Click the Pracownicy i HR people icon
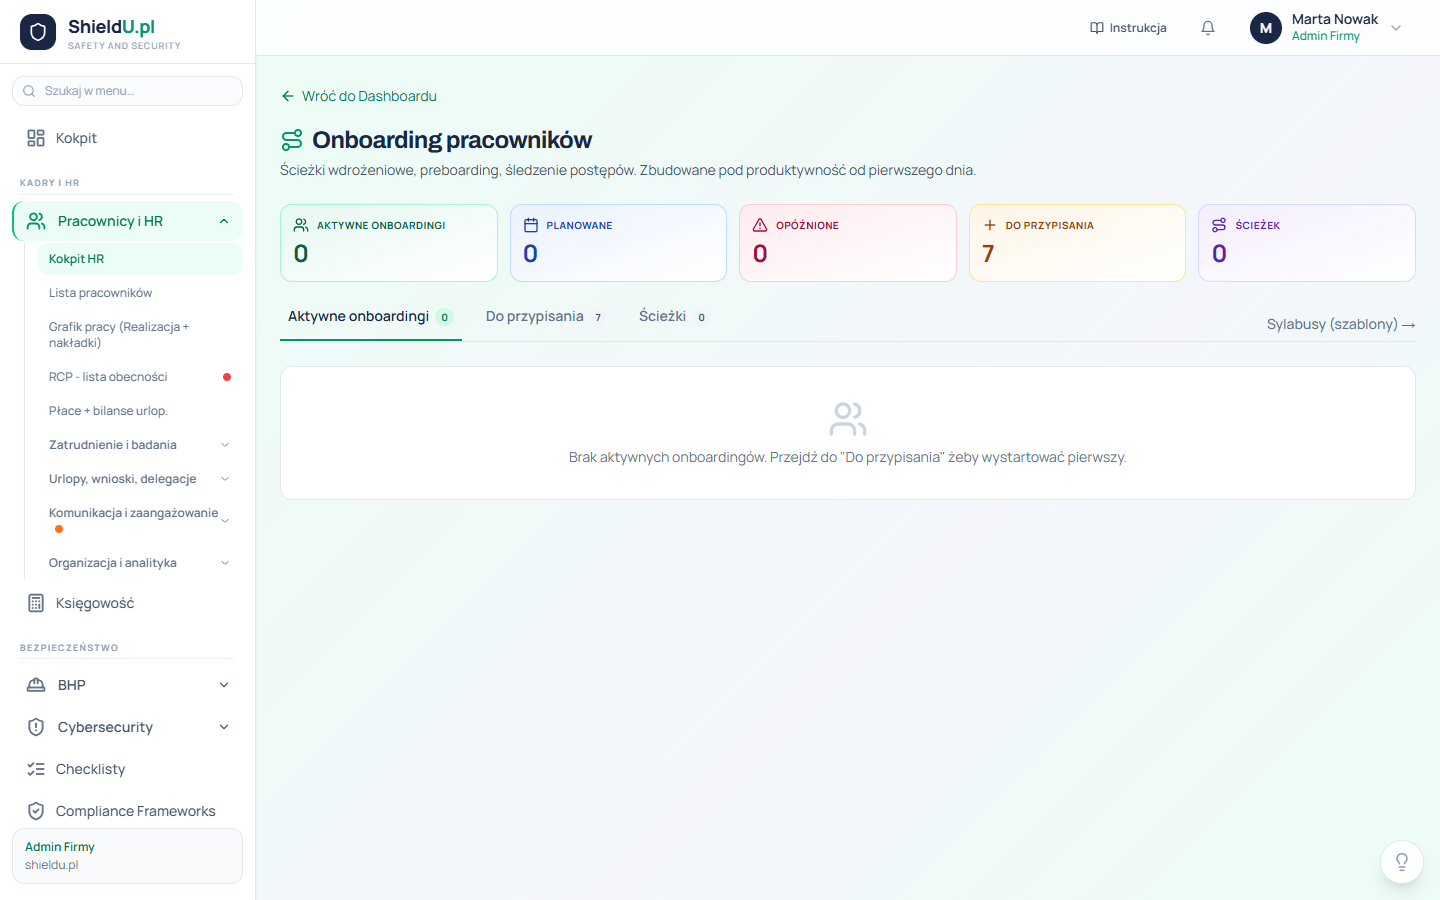The width and height of the screenshot is (1440, 900). 36,221
